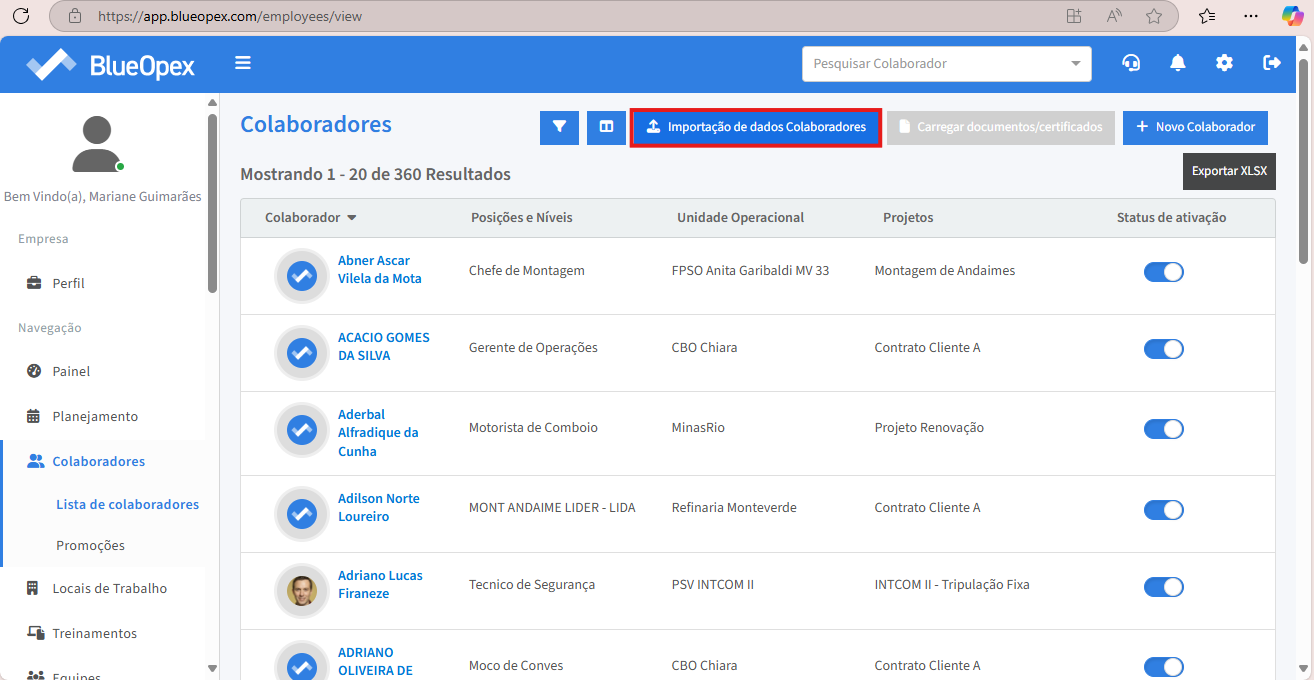Click INTCOM II - Tripulação Fixa cell
Image resolution: width=1314 pixels, height=680 pixels.
click(x=951, y=585)
